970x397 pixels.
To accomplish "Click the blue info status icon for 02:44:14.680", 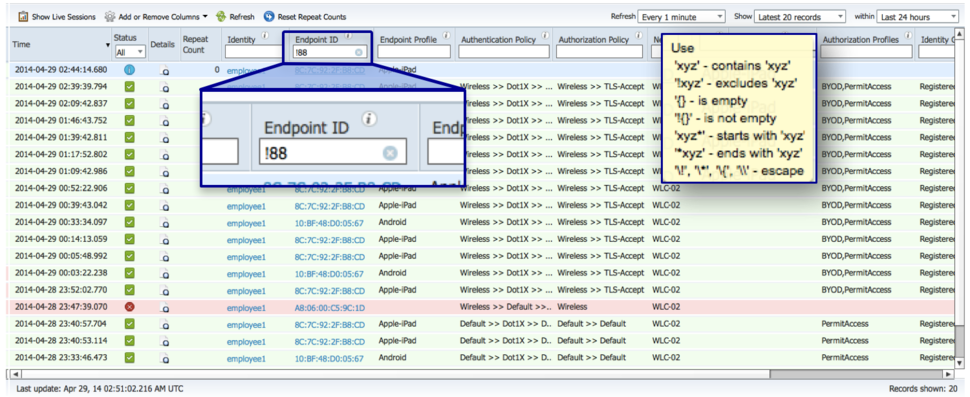I will tap(129, 70).
